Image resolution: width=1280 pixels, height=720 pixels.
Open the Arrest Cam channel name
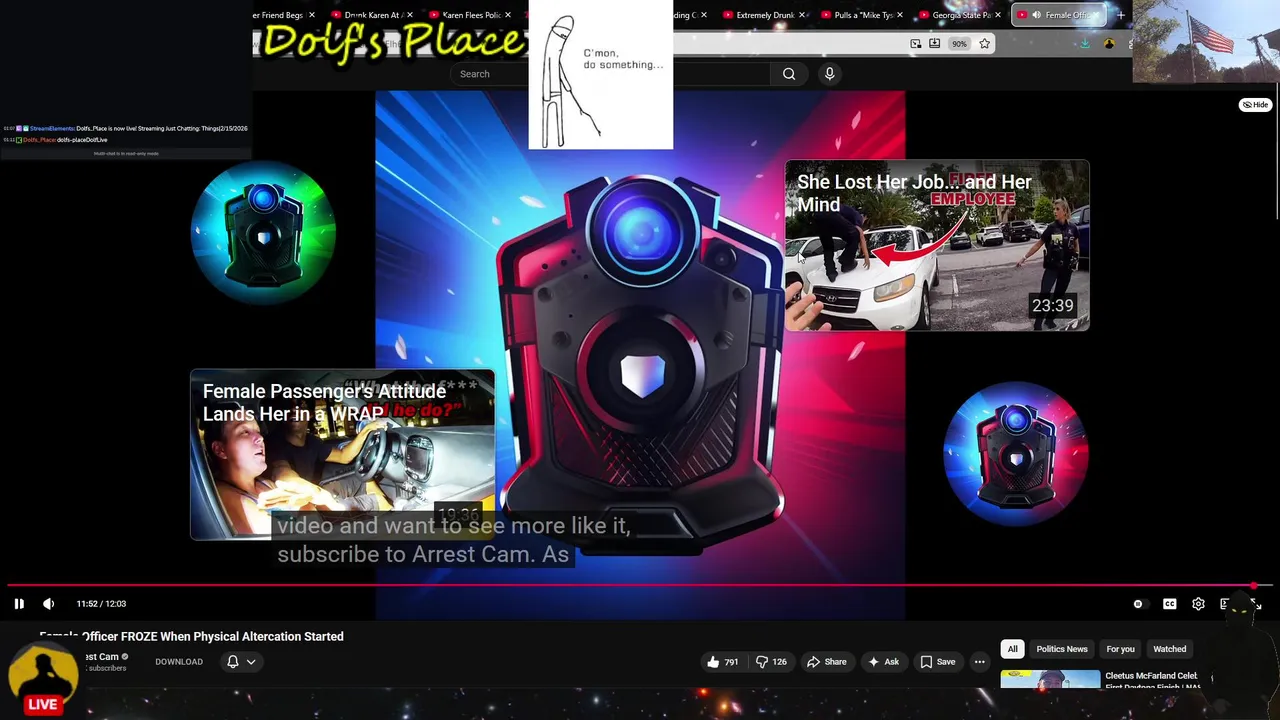coord(102,657)
